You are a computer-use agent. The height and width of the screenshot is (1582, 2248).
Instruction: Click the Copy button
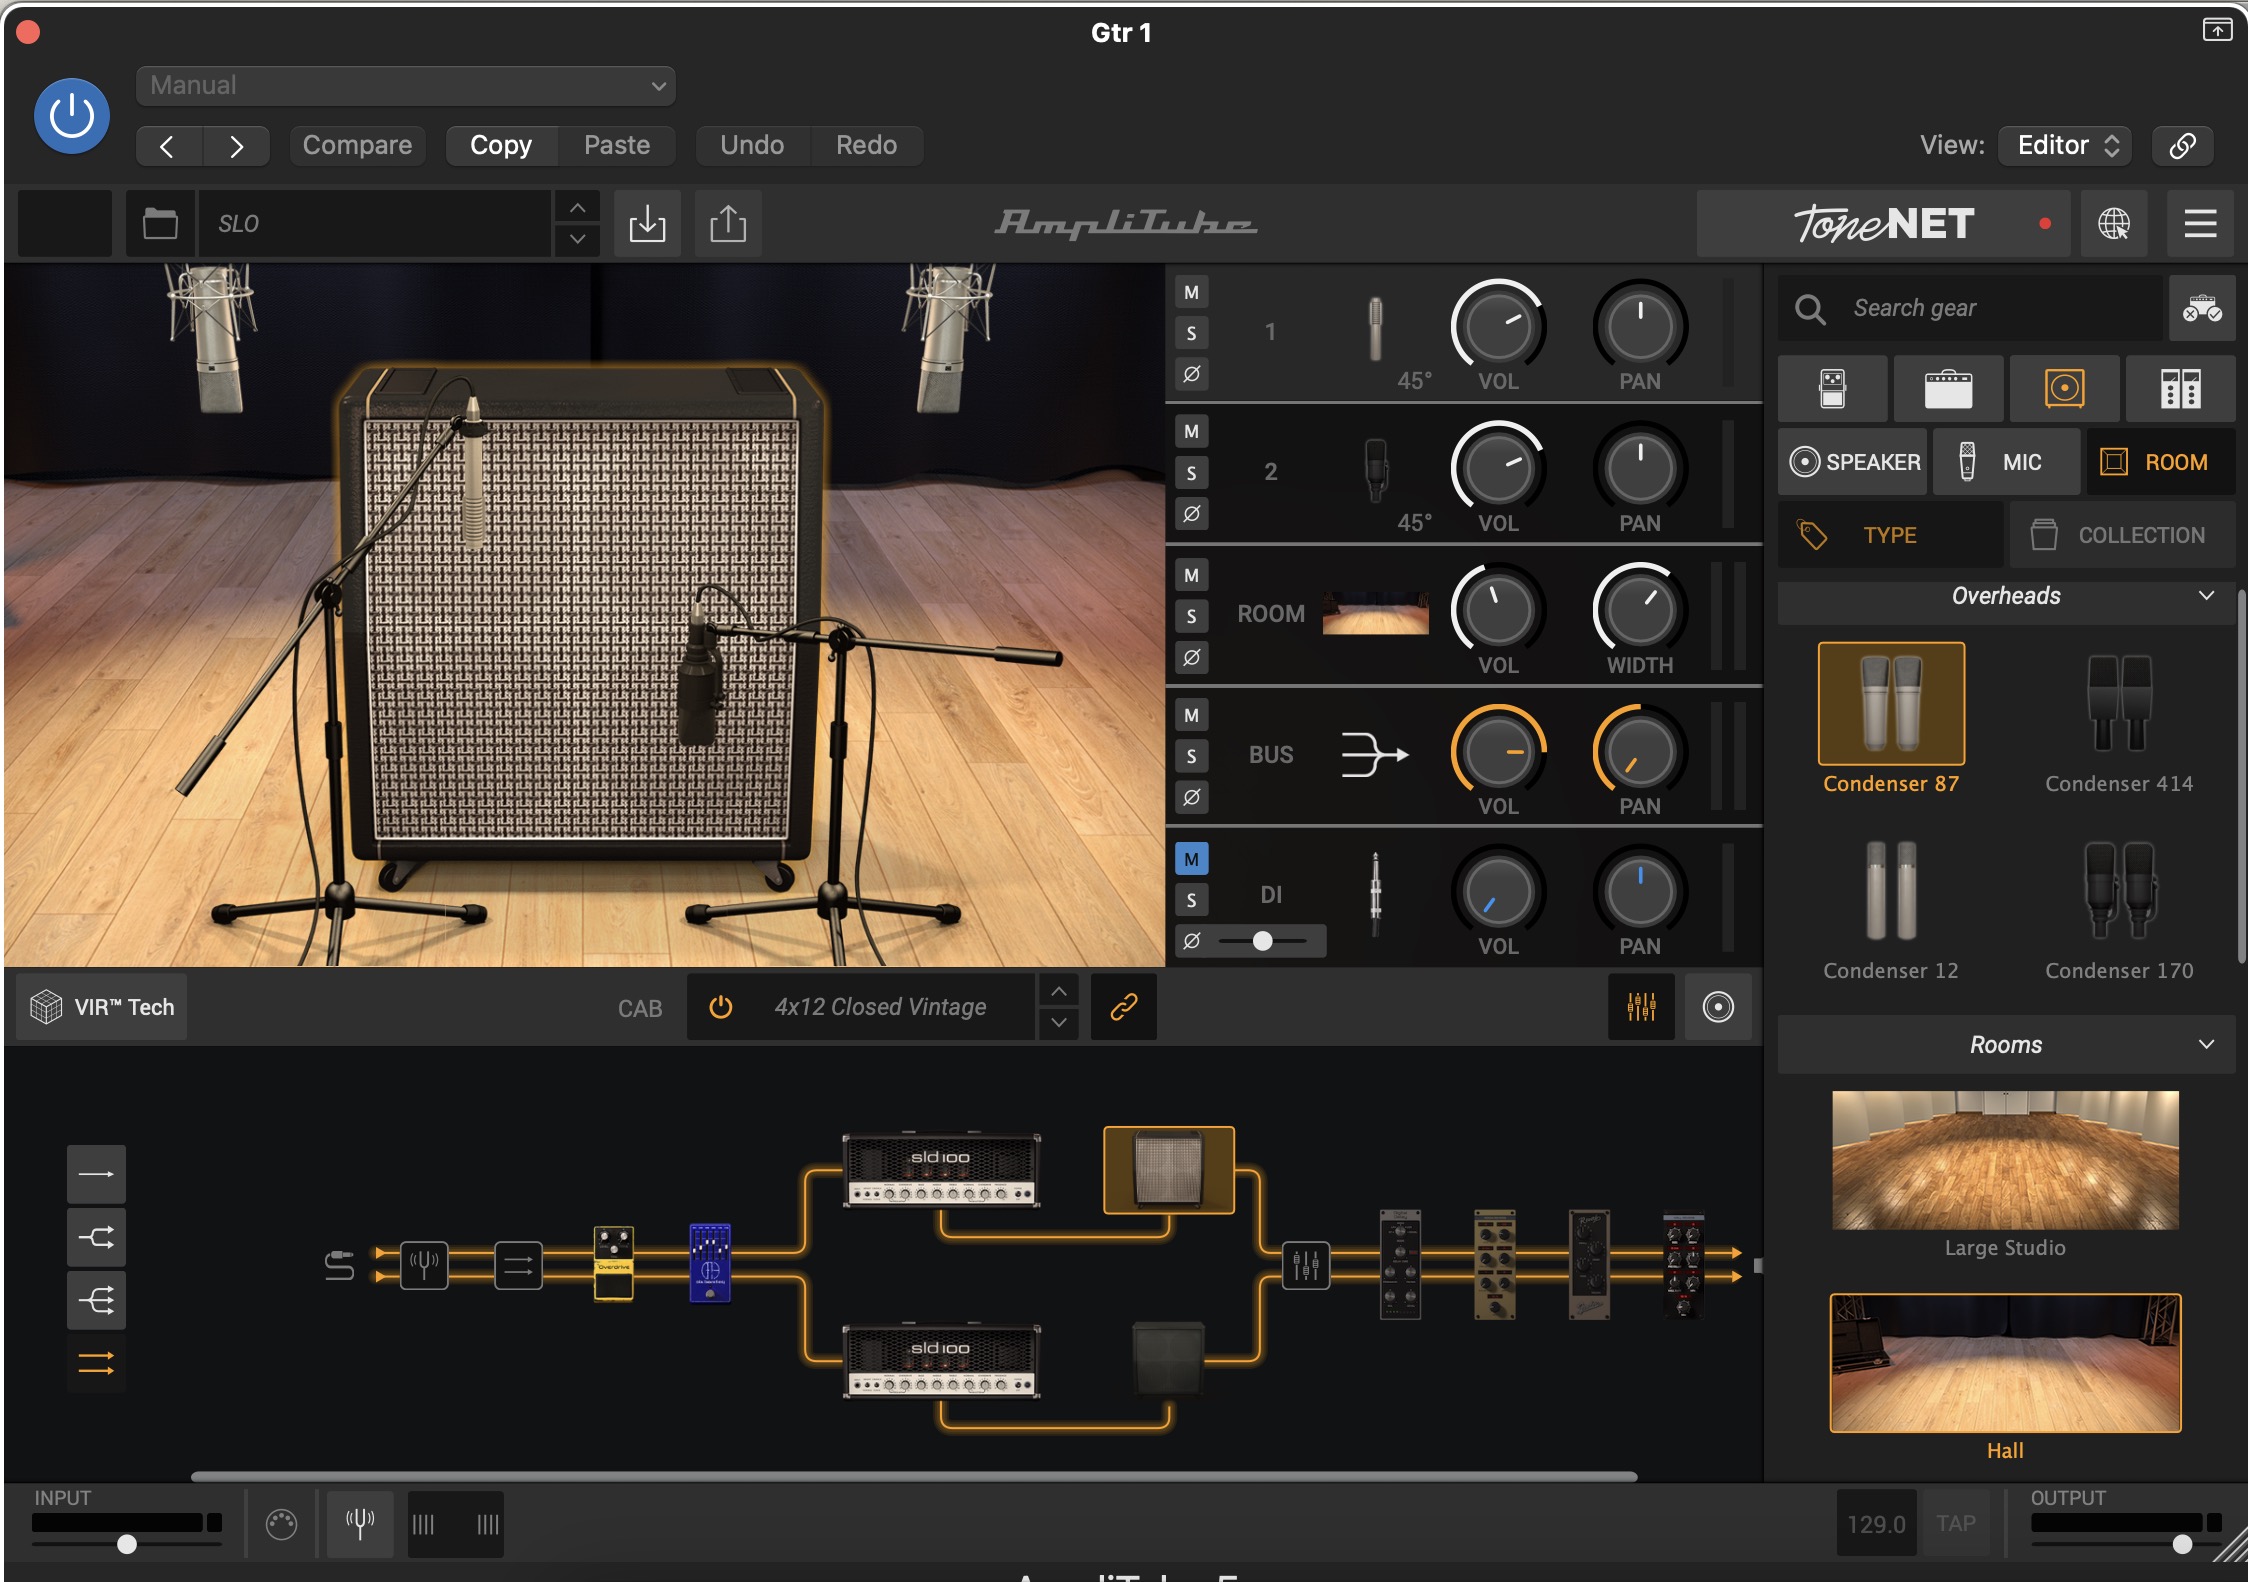(x=501, y=146)
